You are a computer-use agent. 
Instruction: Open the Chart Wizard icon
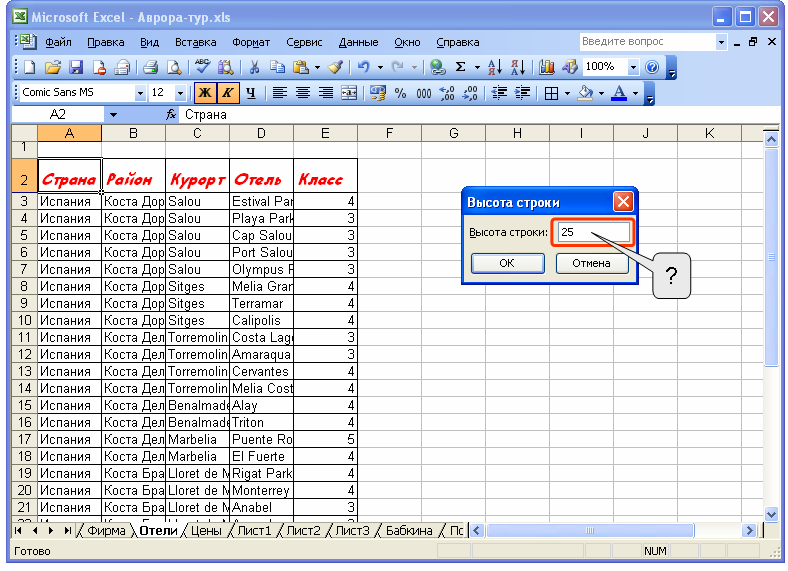546,67
